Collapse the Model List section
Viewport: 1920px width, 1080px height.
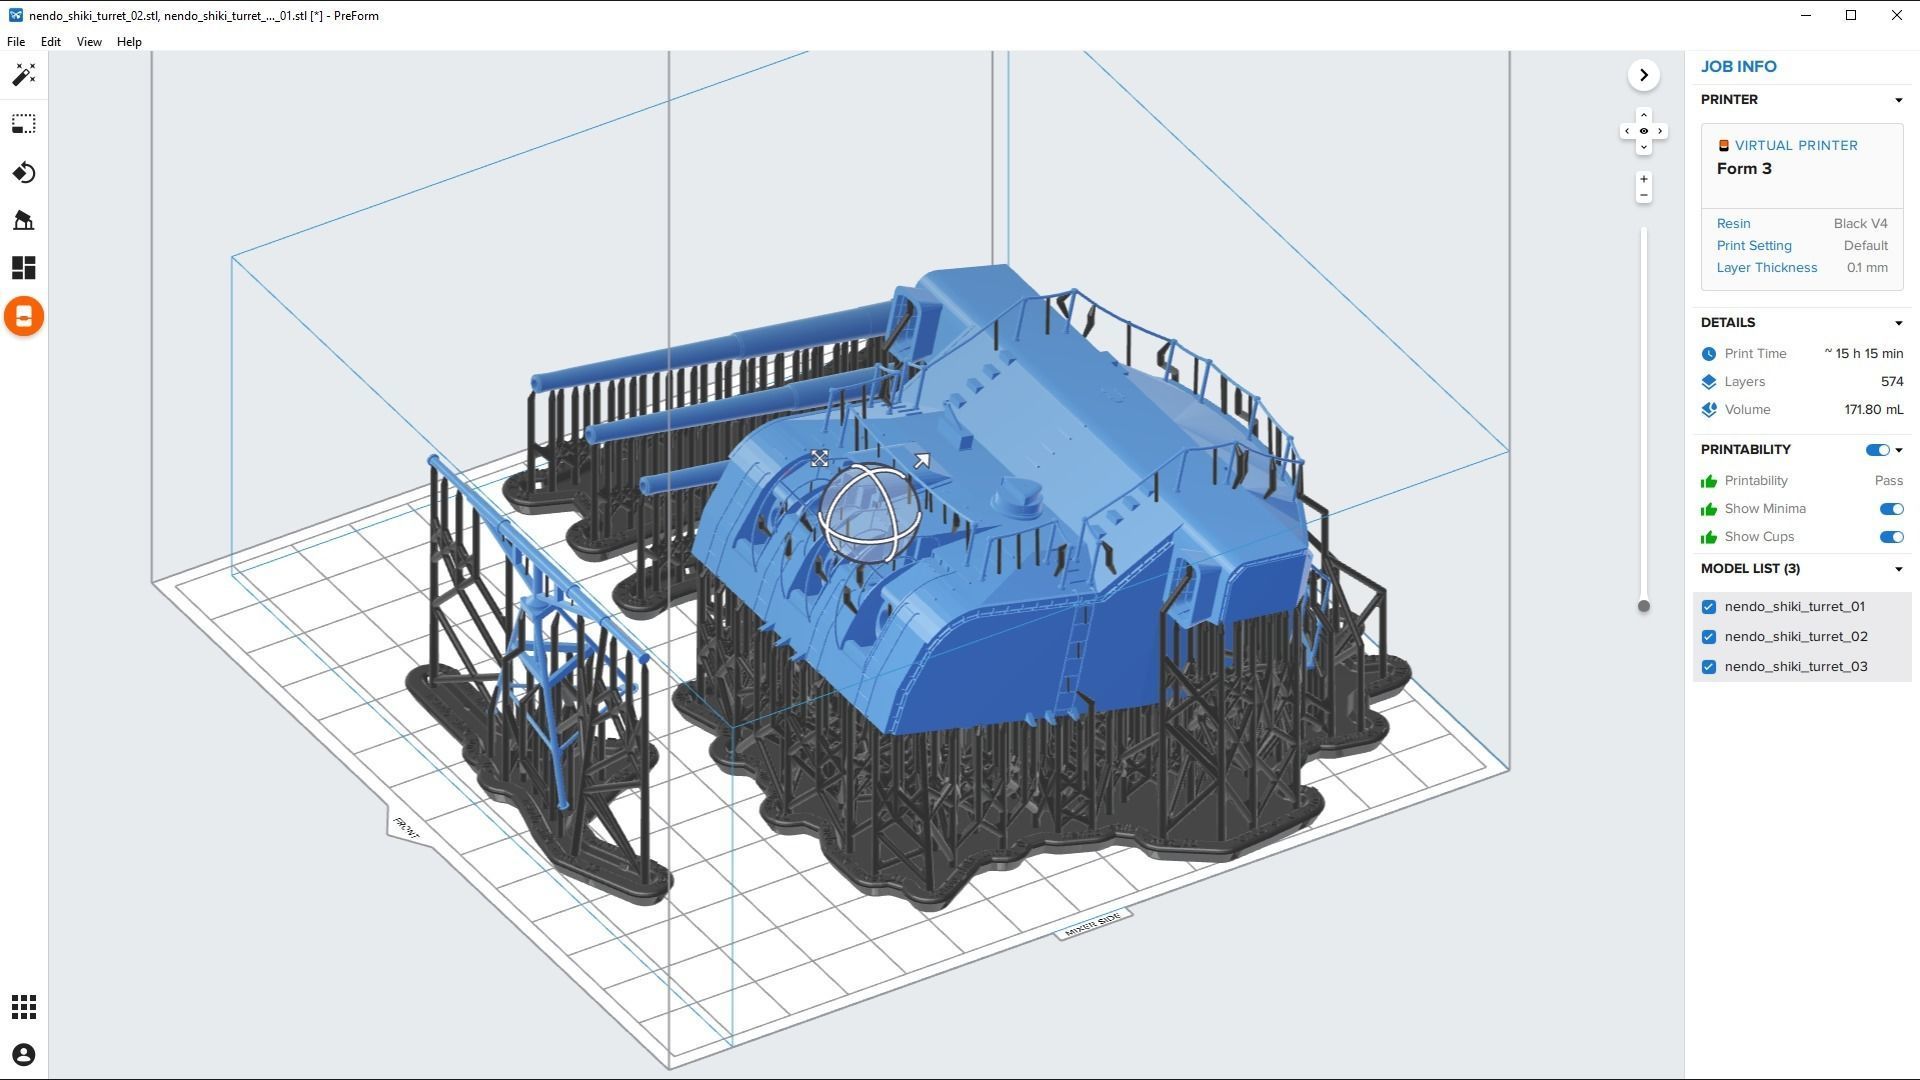point(1898,569)
